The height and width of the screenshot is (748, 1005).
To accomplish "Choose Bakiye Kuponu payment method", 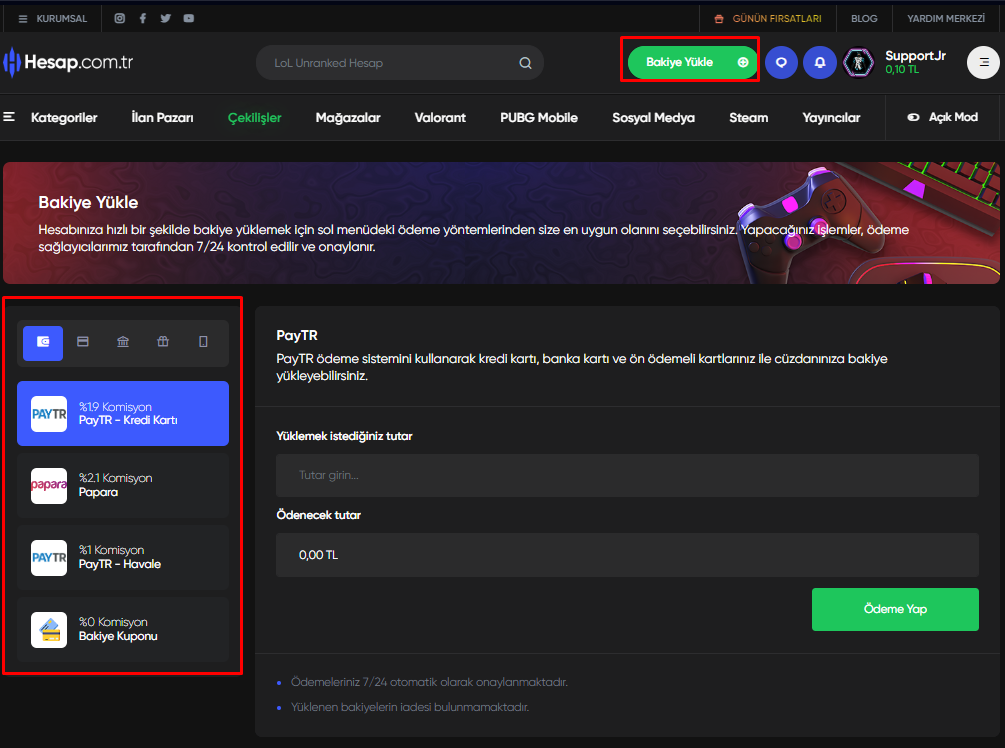I will click(x=123, y=629).
